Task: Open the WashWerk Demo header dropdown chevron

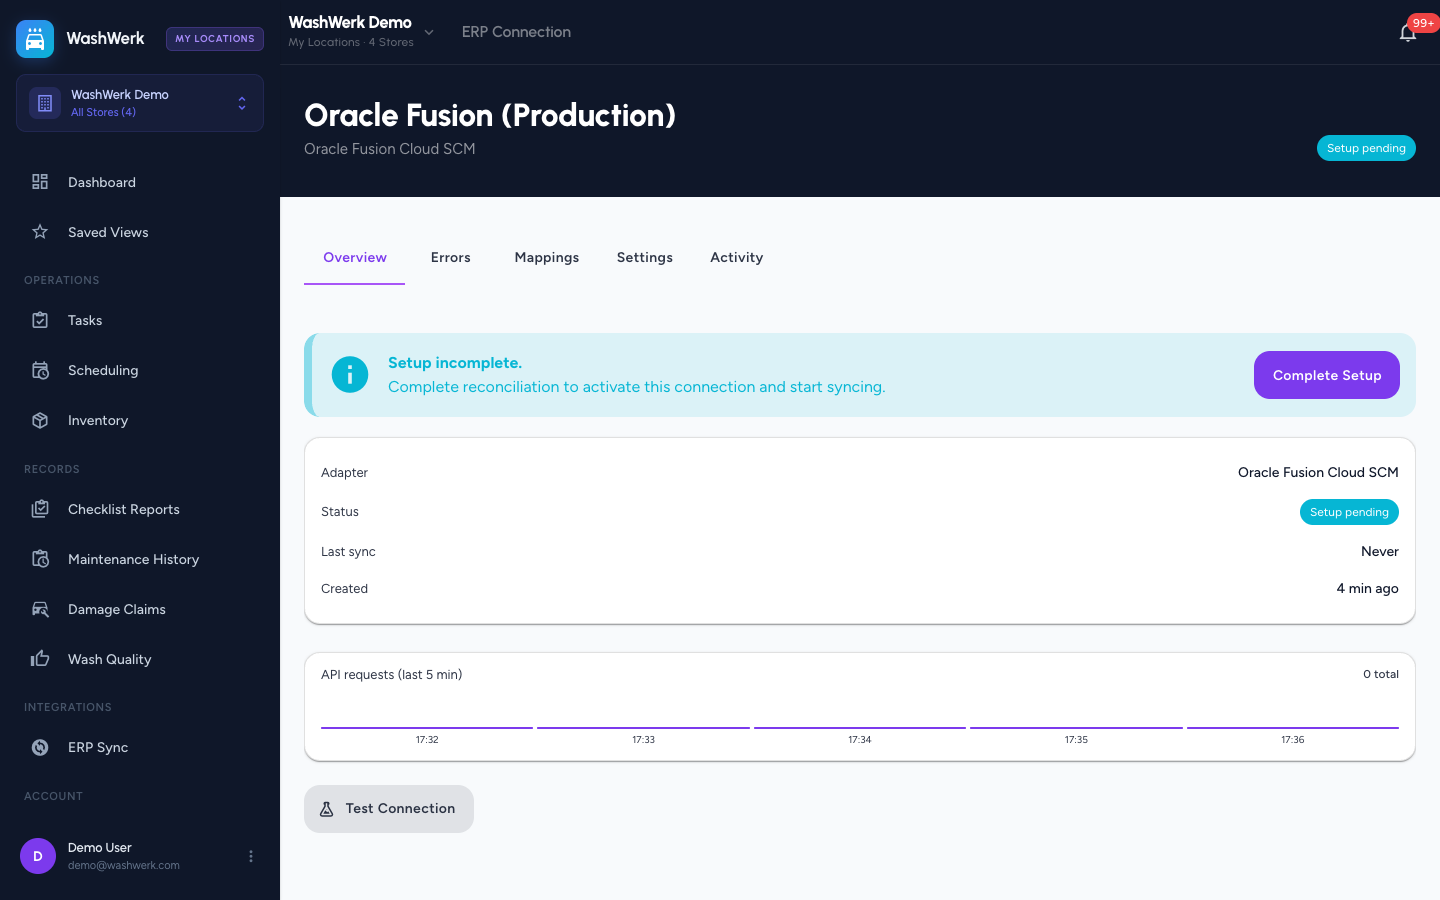Action: pyautogui.click(x=429, y=32)
